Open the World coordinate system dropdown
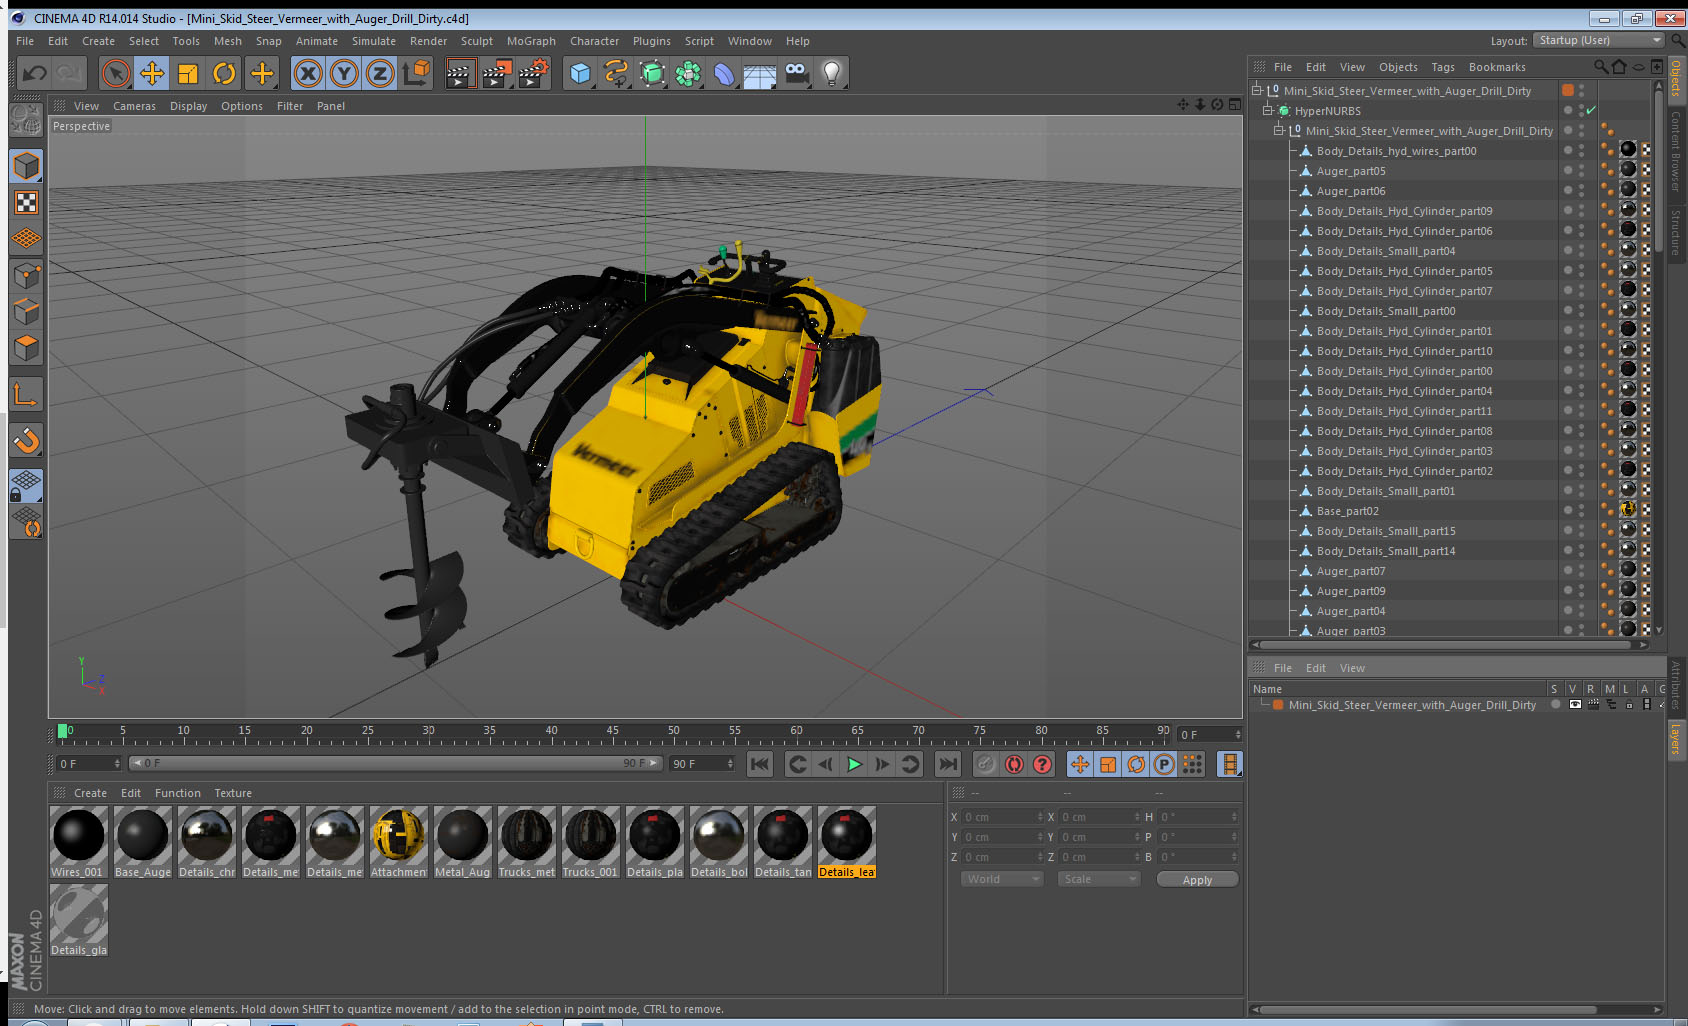The width and height of the screenshot is (1688, 1026). point(1003,879)
